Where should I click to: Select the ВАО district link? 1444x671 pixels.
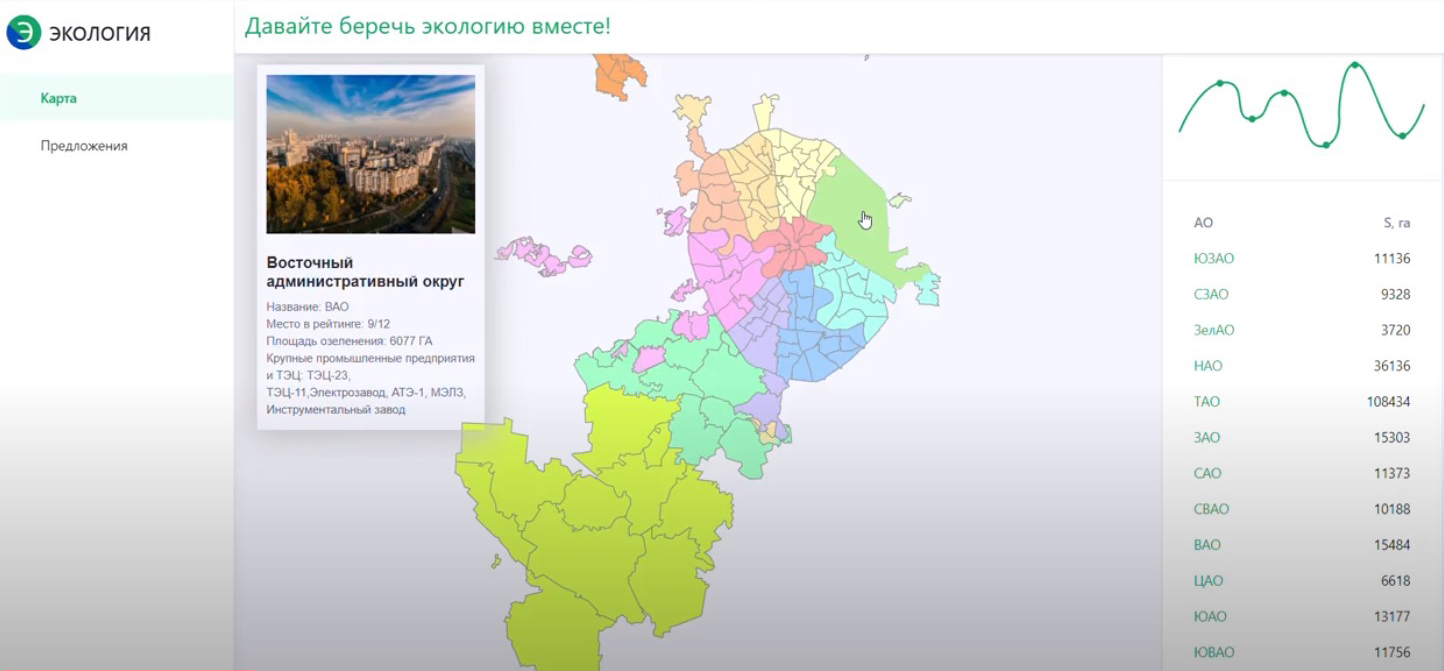click(1206, 545)
